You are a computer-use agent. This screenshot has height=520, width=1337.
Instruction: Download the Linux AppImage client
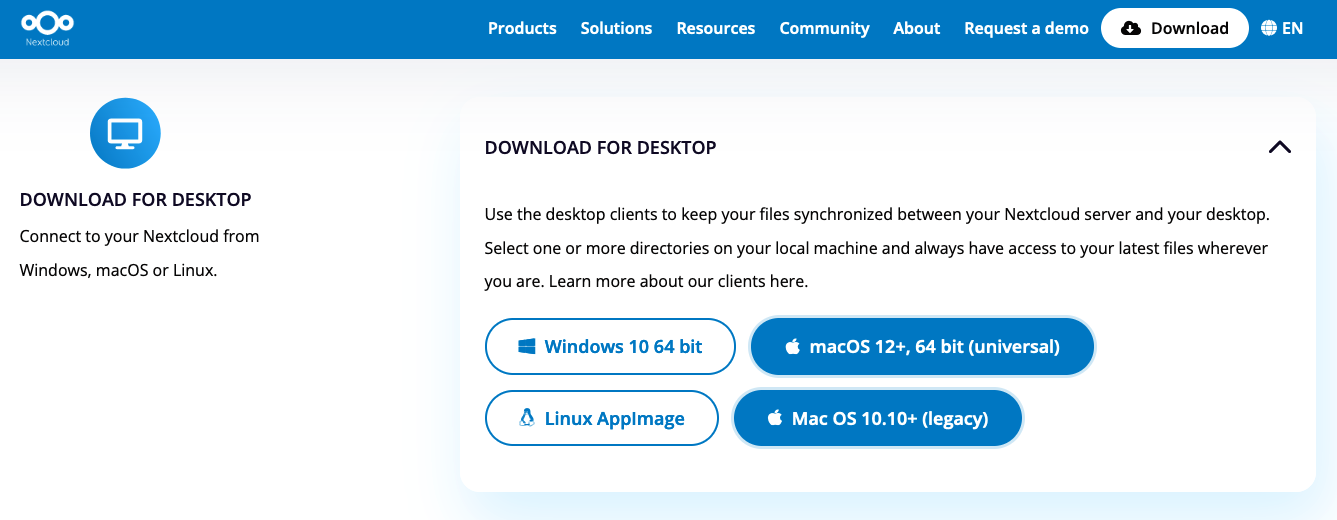point(602,418)
